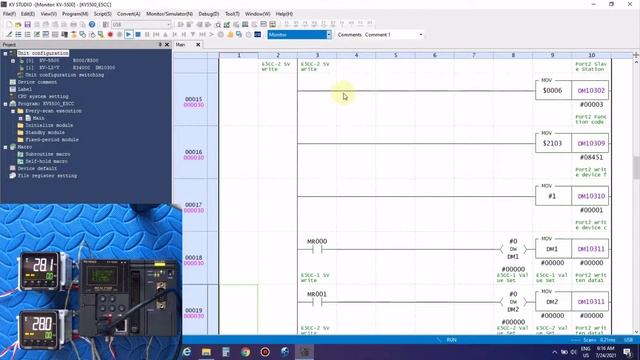This screenshot has width=640, height=360.
Task: Click the MR001 contact on rung 00019
Action: [317, 302]
